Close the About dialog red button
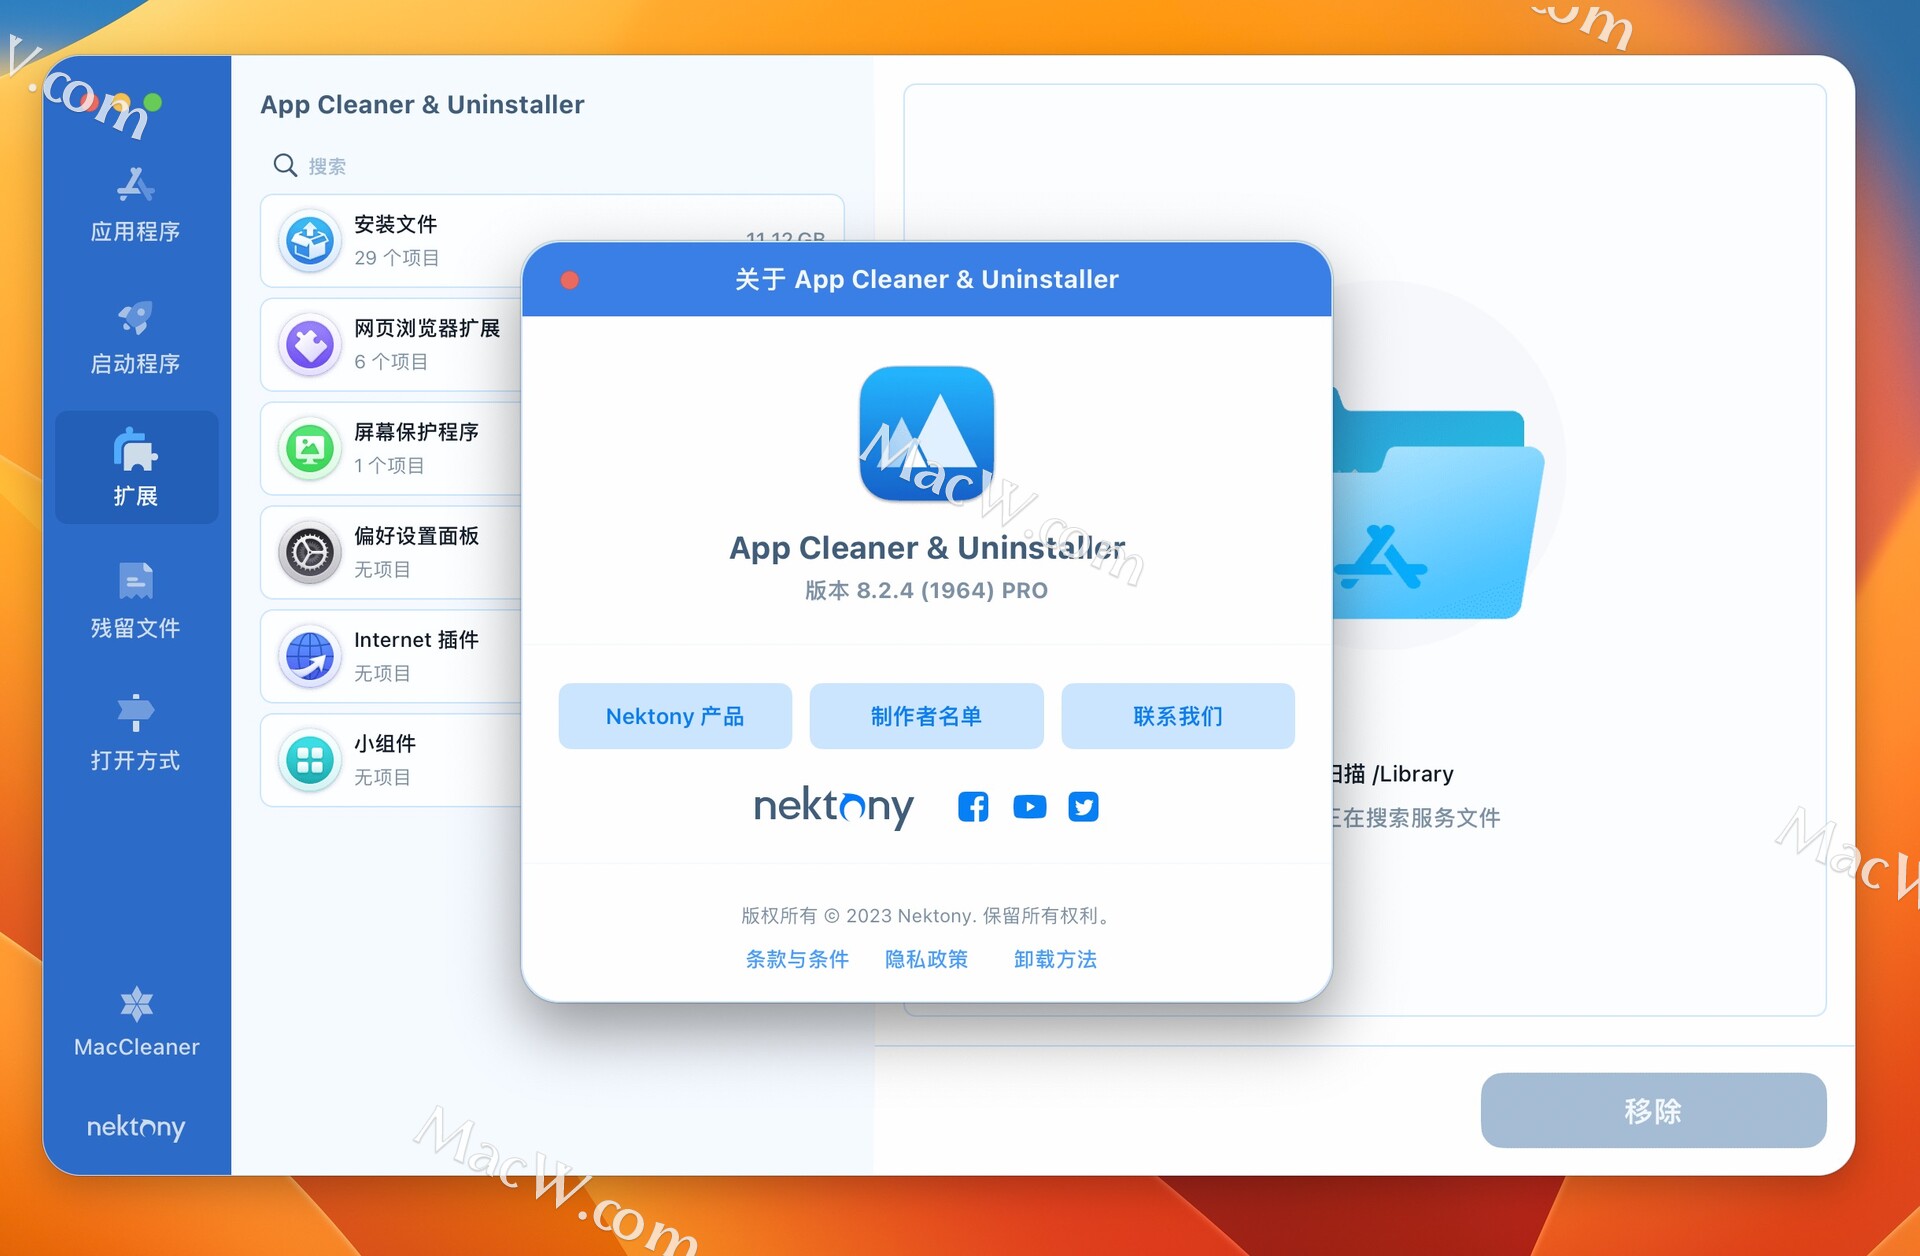The image size is (1920, 1256). (x=570, y=280)
